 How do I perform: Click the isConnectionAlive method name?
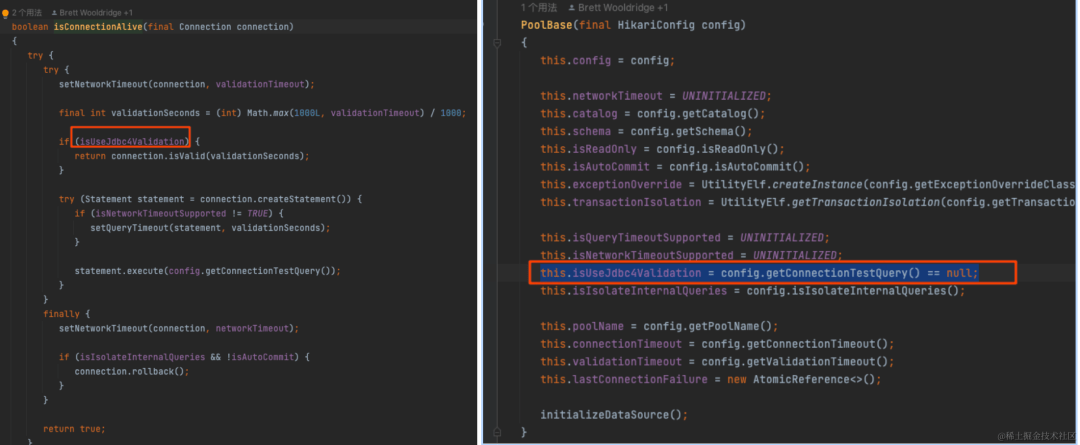coord(97,26)
